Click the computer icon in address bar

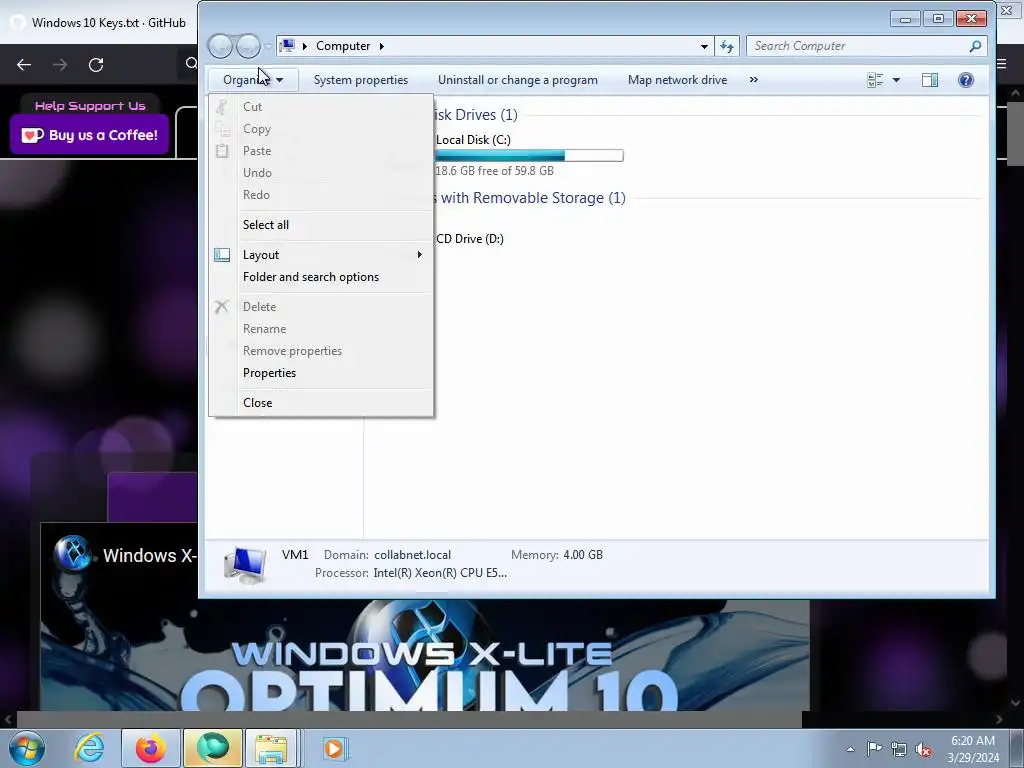[x=287, y=46]
